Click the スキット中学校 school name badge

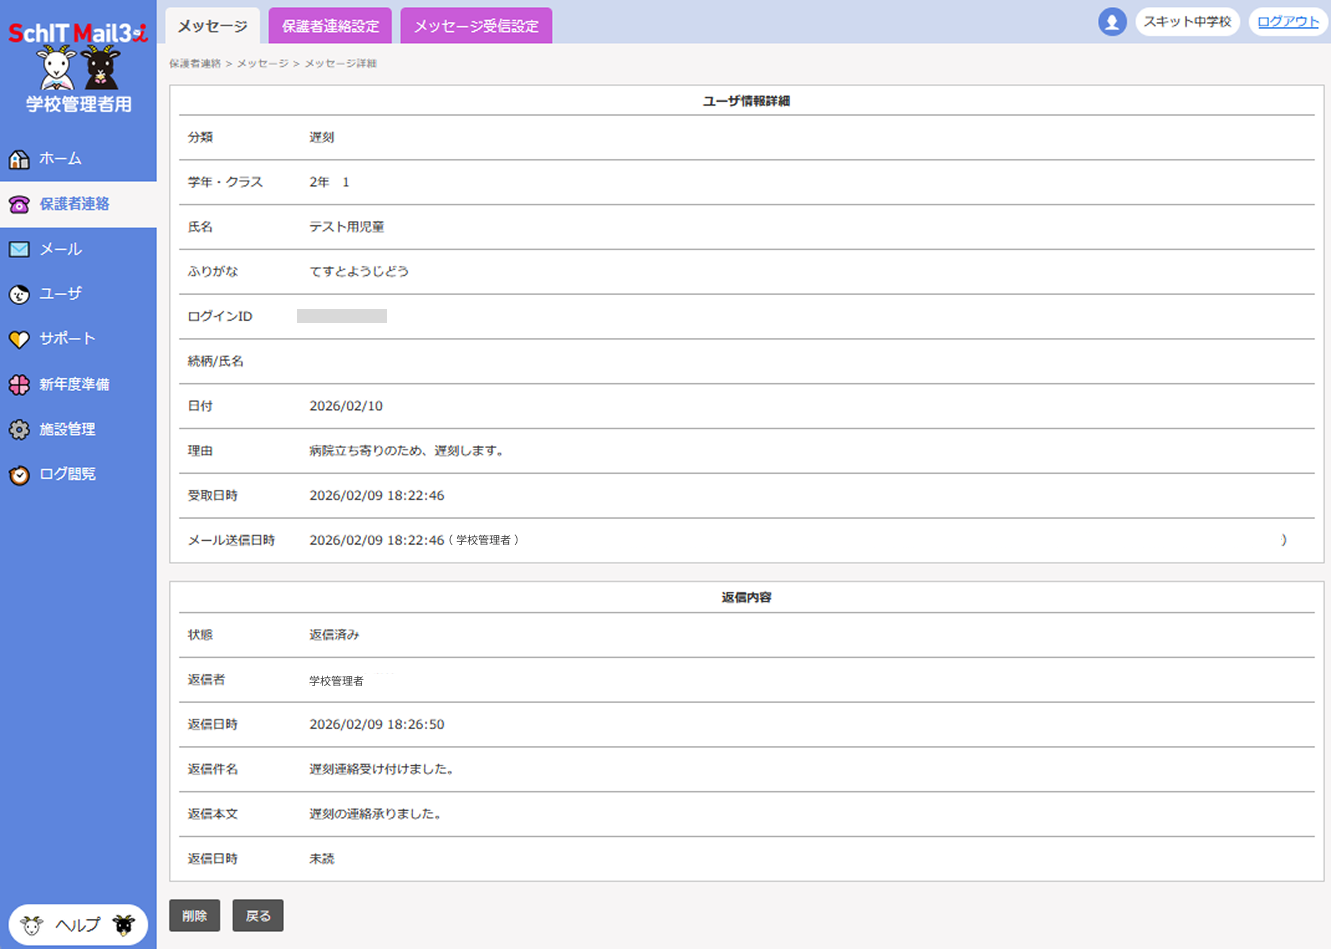coord(1187,22)
